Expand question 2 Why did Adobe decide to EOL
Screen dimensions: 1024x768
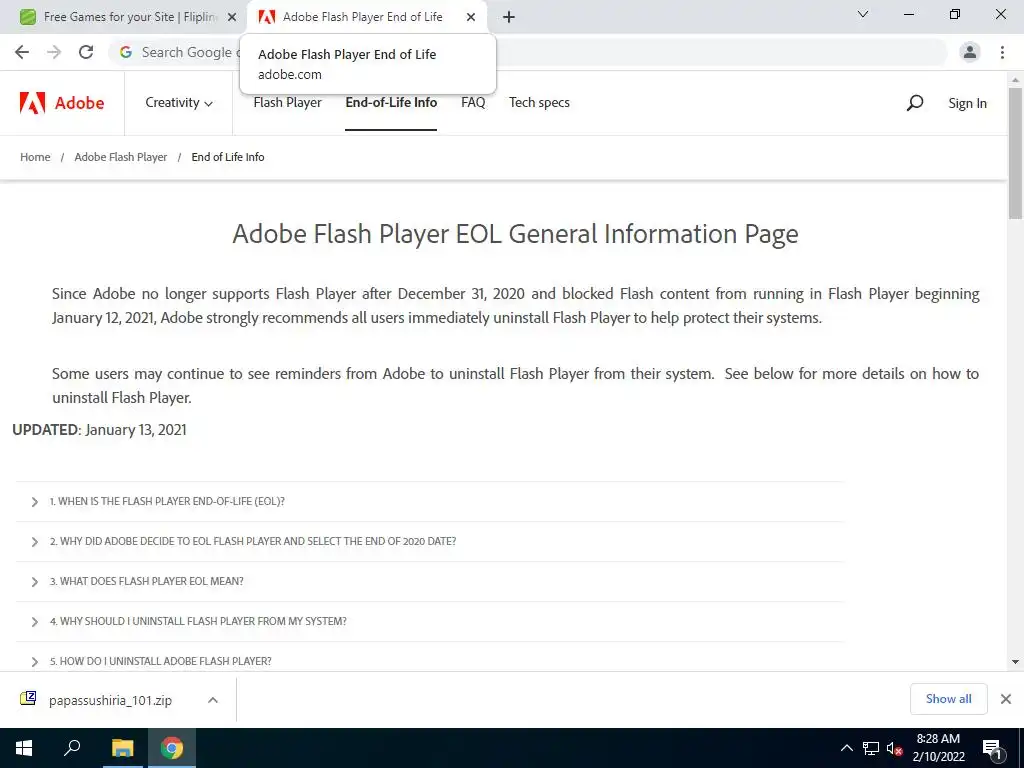coord(429,541)
